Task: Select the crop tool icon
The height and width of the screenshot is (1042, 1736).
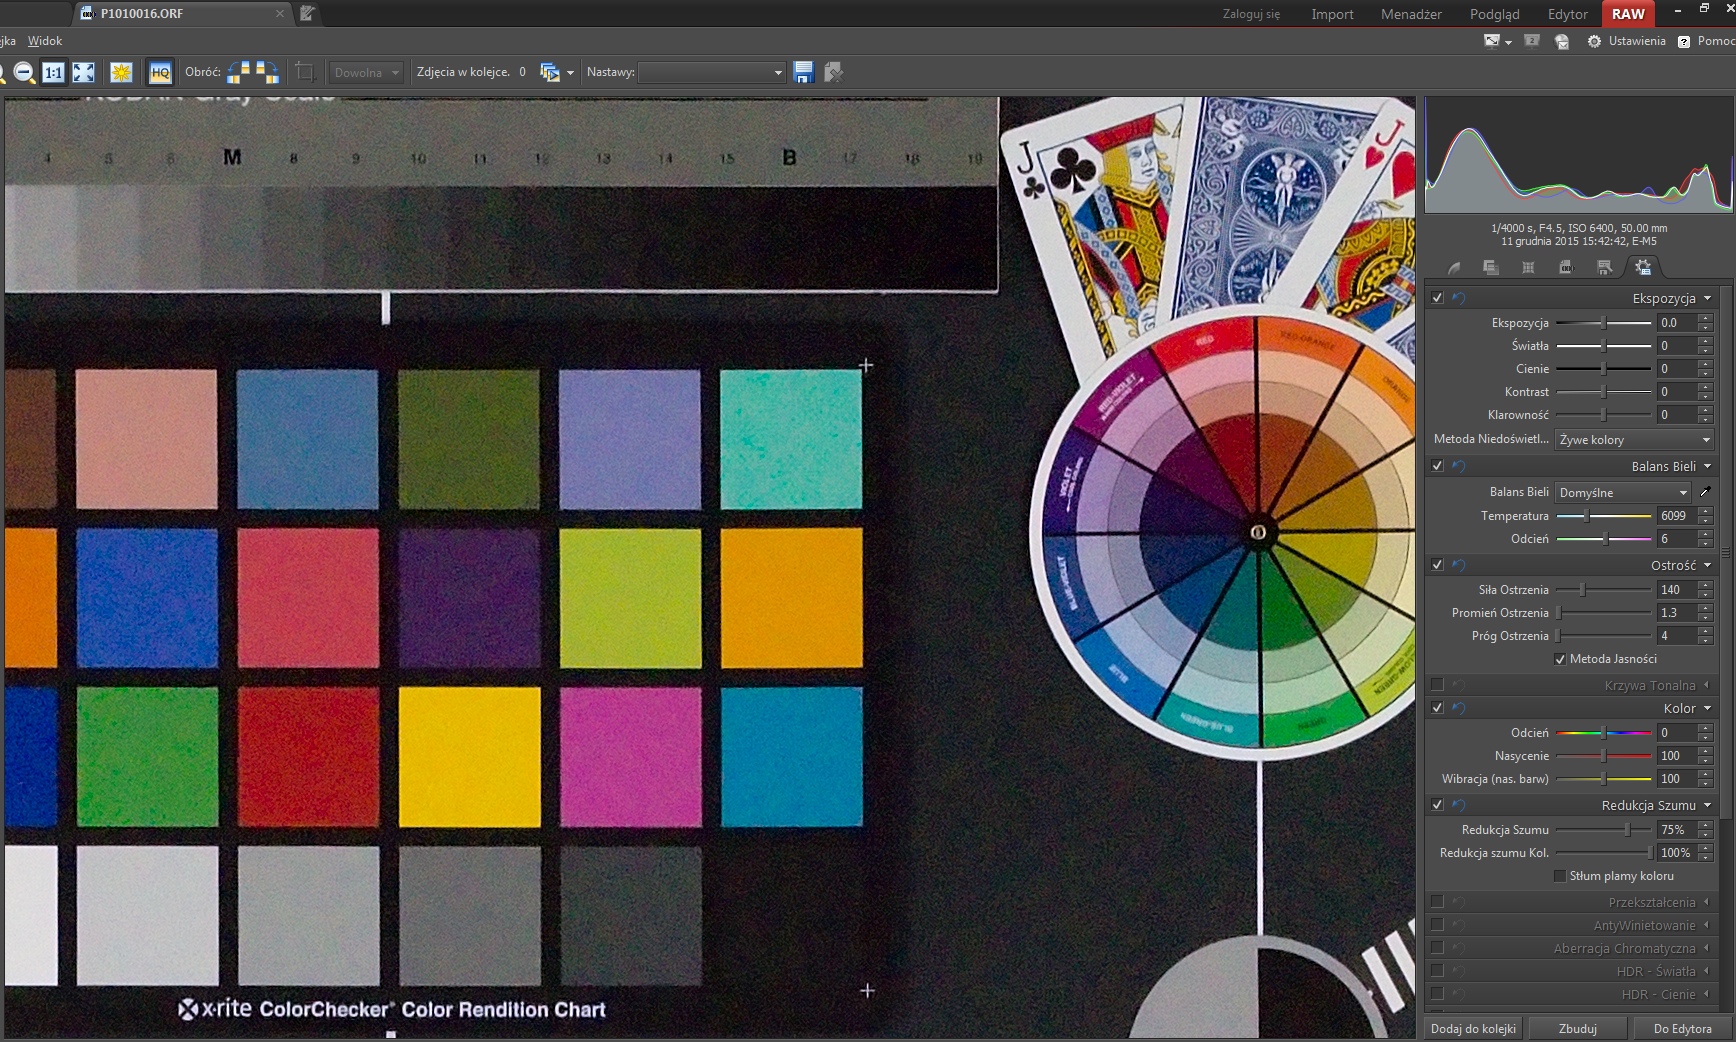Action: pyautogui.click(x=305, y=72)
